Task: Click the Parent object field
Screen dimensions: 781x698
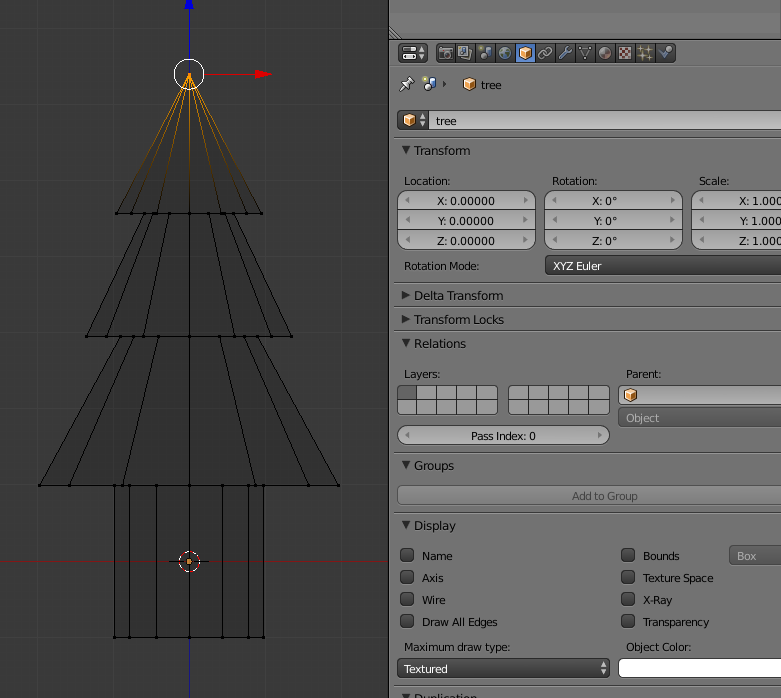Action: 700,395
